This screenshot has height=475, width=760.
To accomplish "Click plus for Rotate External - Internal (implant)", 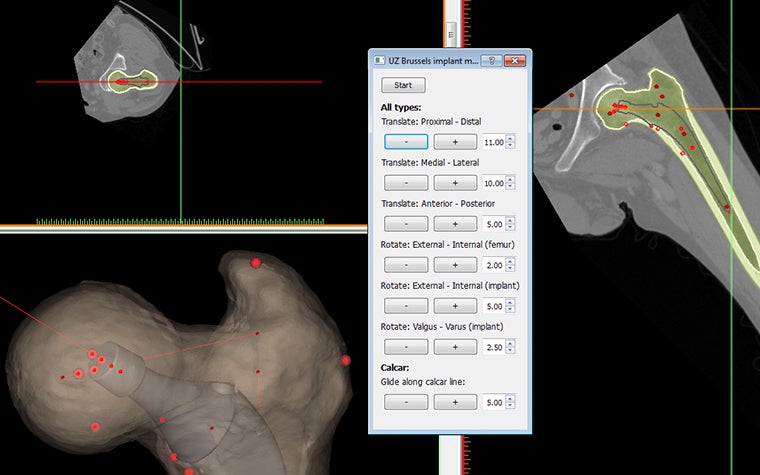I will coord(455,306).
